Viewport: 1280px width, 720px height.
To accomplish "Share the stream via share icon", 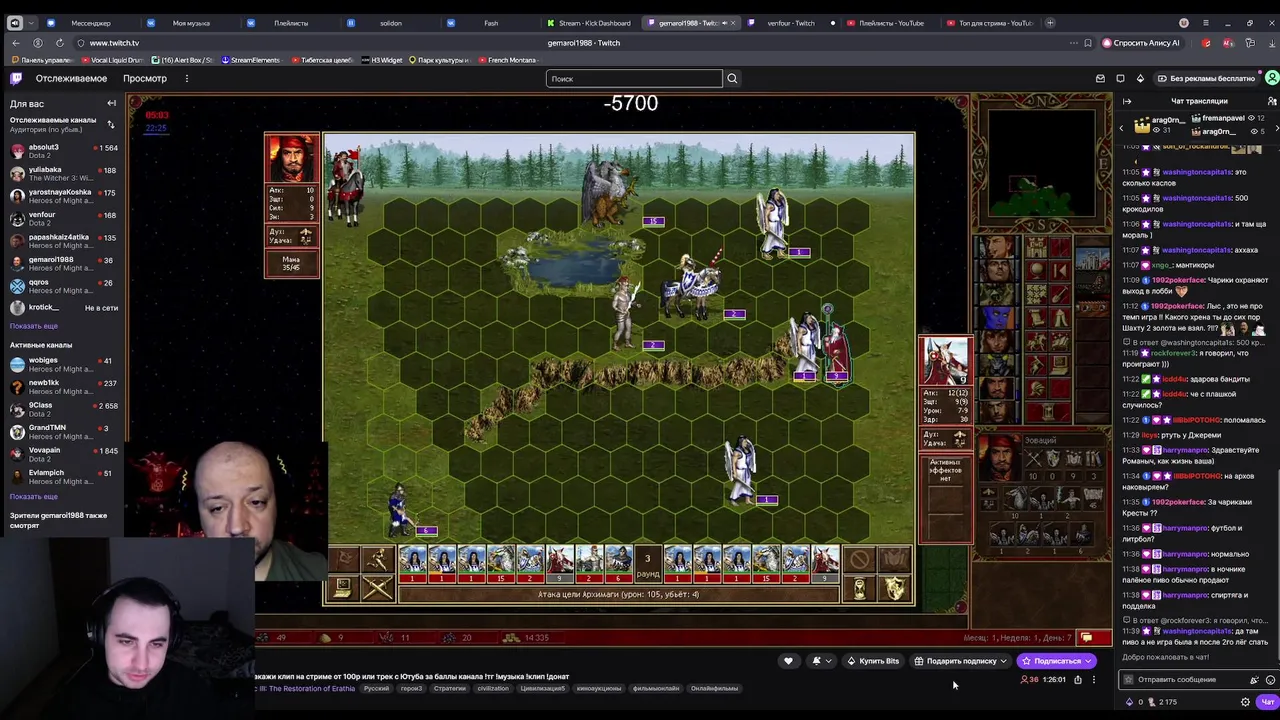I will coord(1078,680).
